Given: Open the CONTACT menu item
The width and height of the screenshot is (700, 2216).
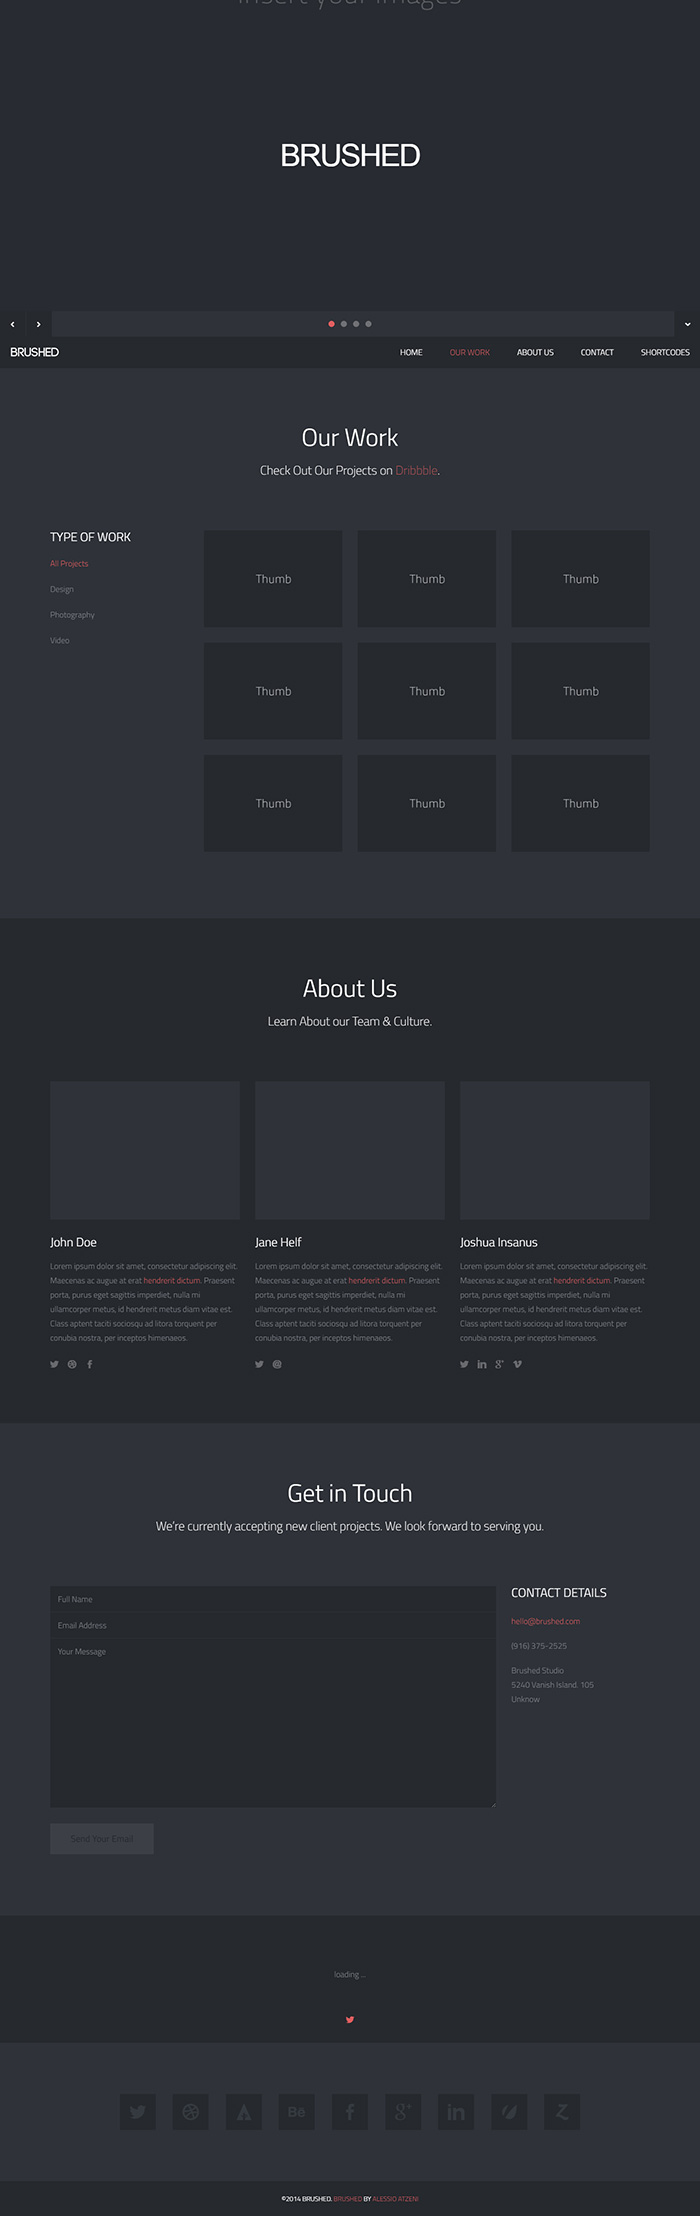Looking at the screenshot, I should tap(597, 352).
